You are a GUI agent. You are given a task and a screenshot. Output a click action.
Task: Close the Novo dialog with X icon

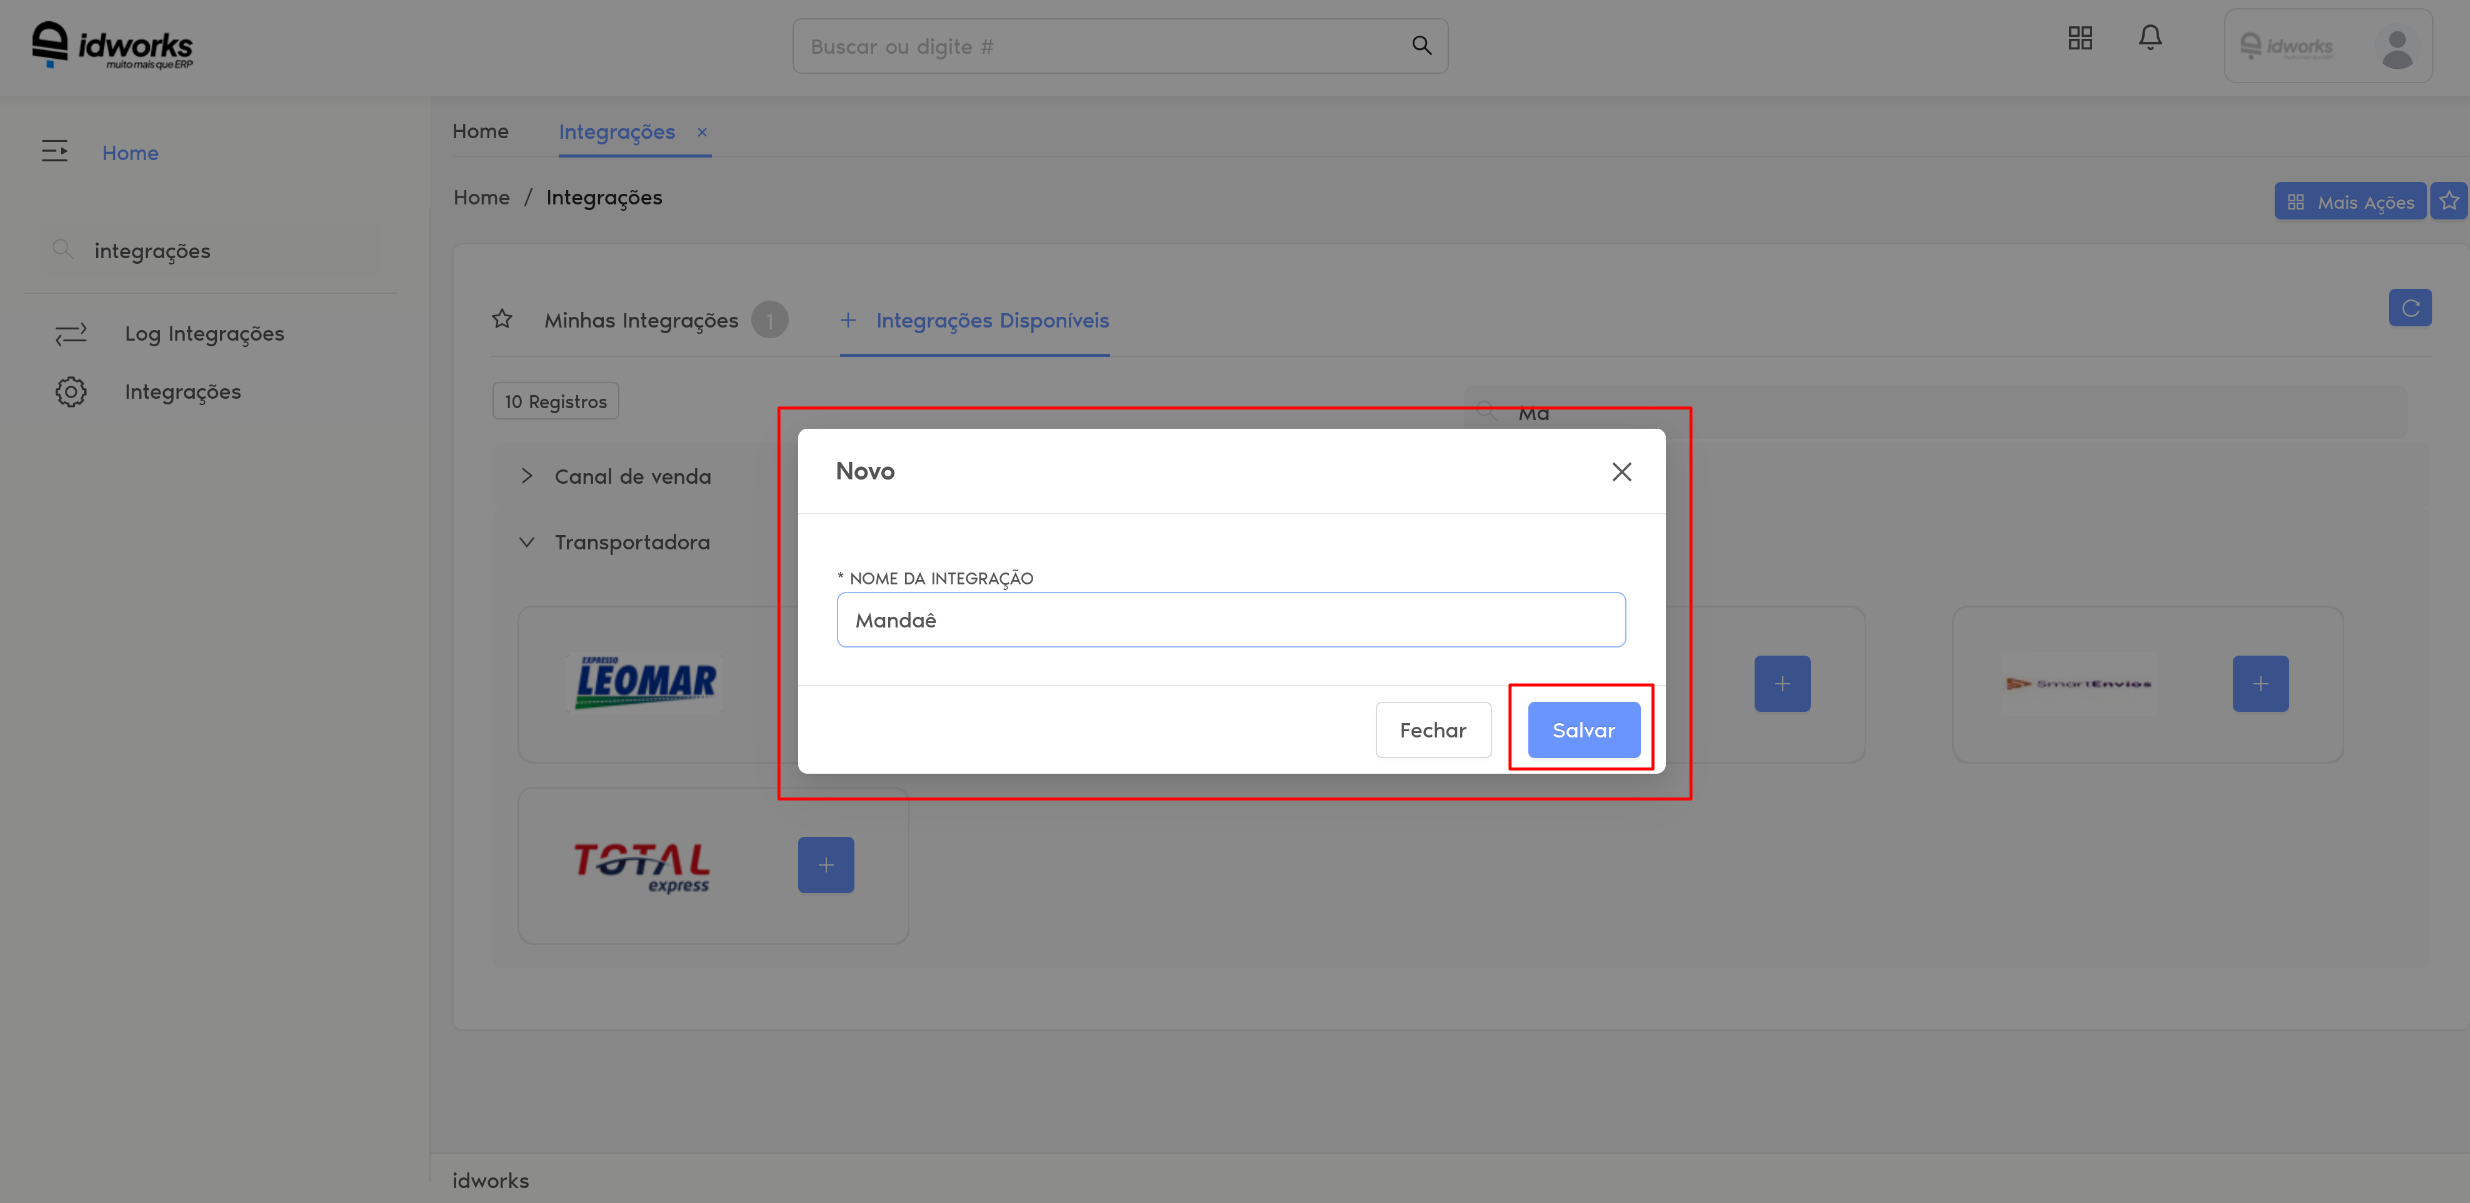[x=1621, y=472]
